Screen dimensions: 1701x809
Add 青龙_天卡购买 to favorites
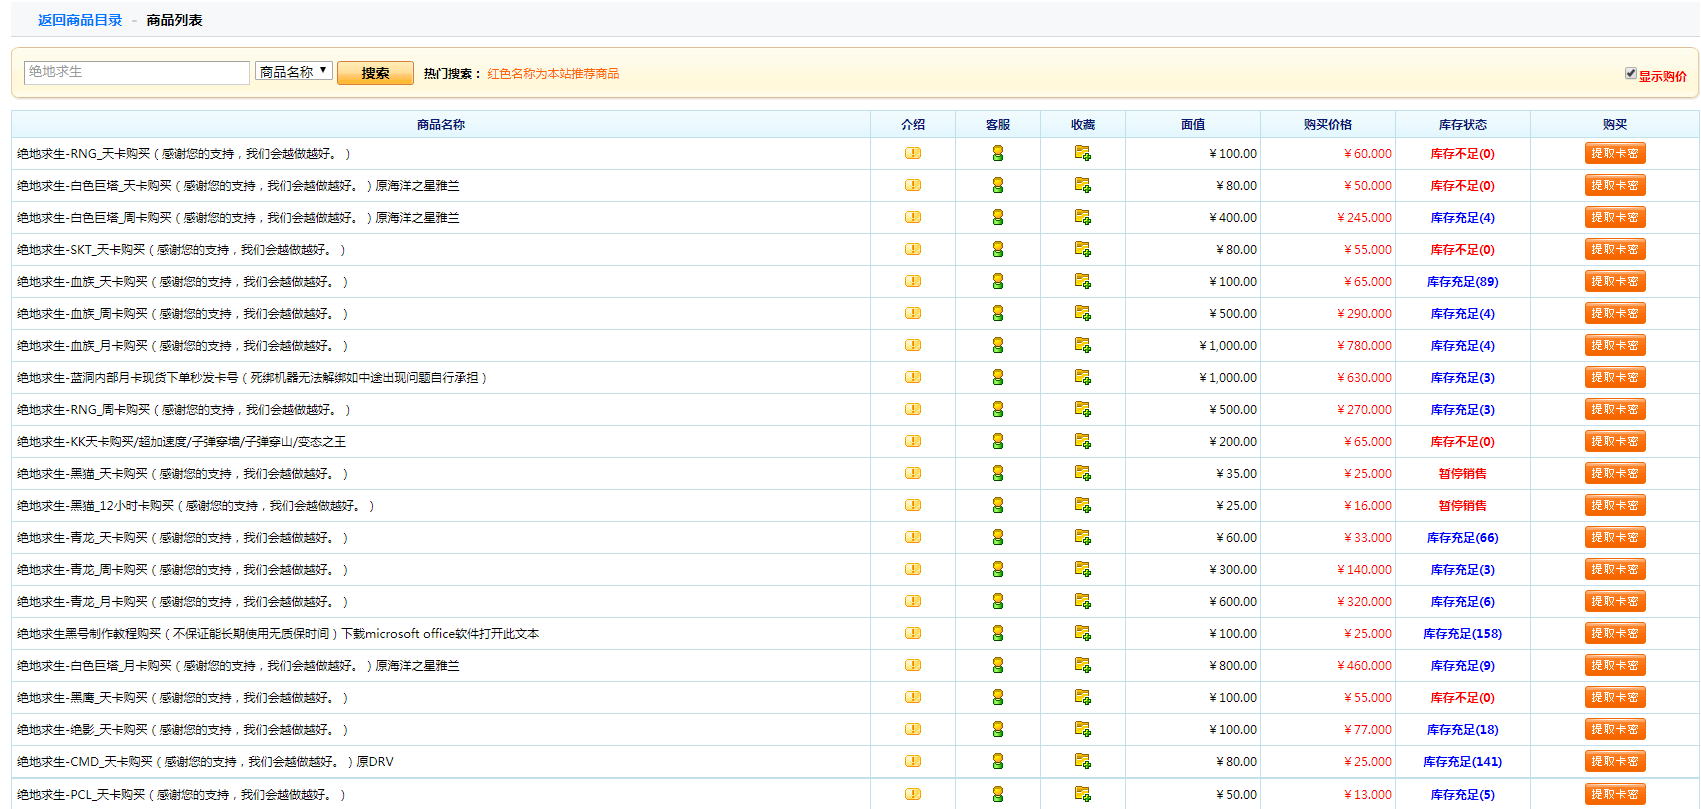[1082, 537]
